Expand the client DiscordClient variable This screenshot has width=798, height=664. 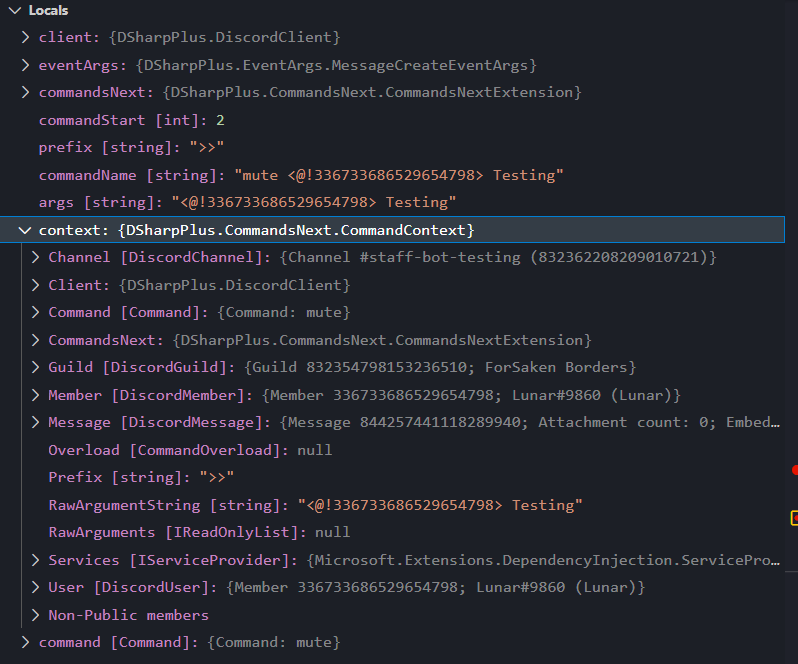[x=25, y=37]
